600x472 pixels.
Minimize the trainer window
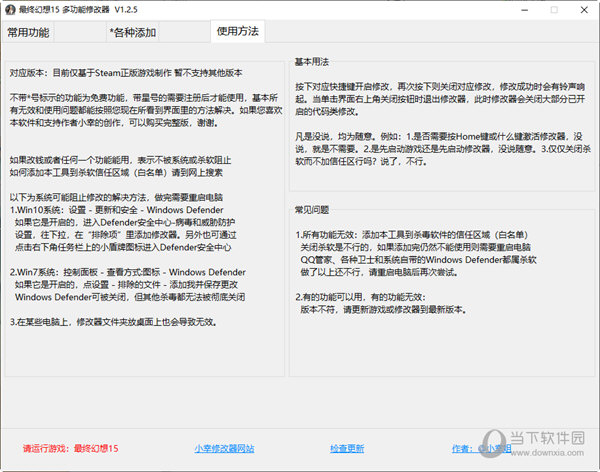click(525, 10)
